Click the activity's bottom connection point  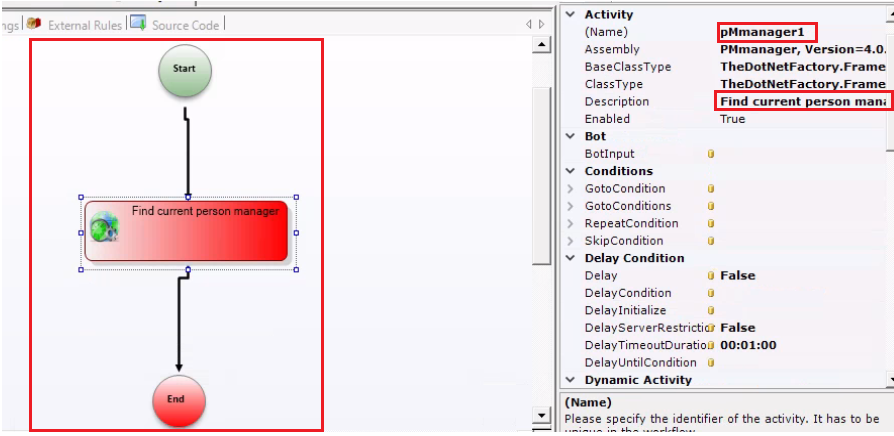click(x=188, y=269)
